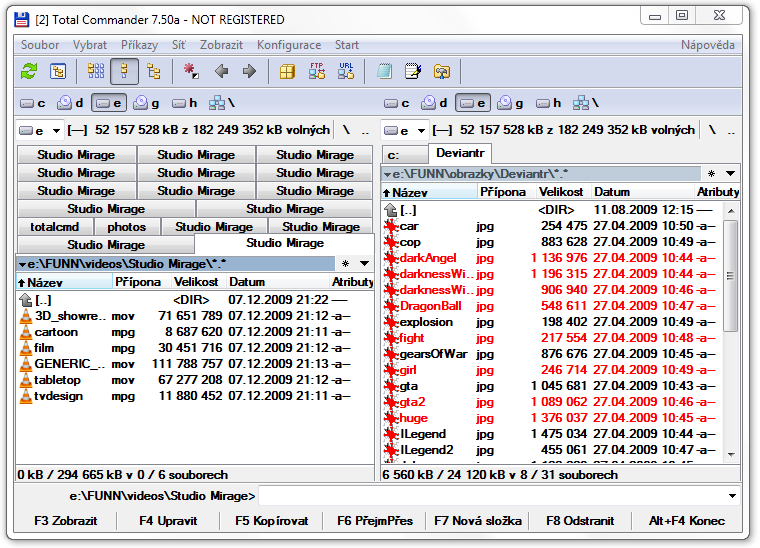Select the cartoon mpg file
This screenshot has width=760, height=548.
(194, 332)
